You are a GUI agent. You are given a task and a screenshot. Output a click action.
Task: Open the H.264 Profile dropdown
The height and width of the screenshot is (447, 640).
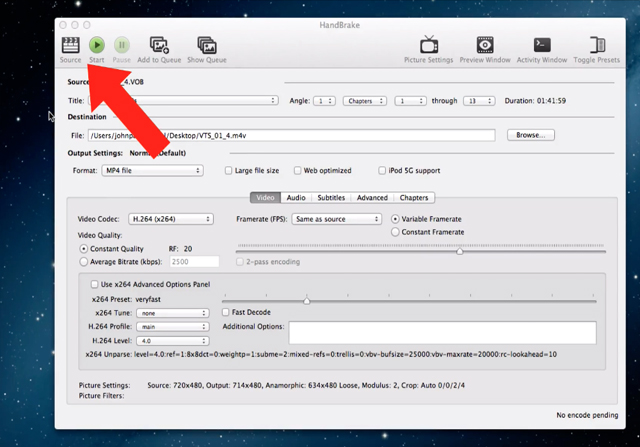pyautogui.click(x=173, y=327)
